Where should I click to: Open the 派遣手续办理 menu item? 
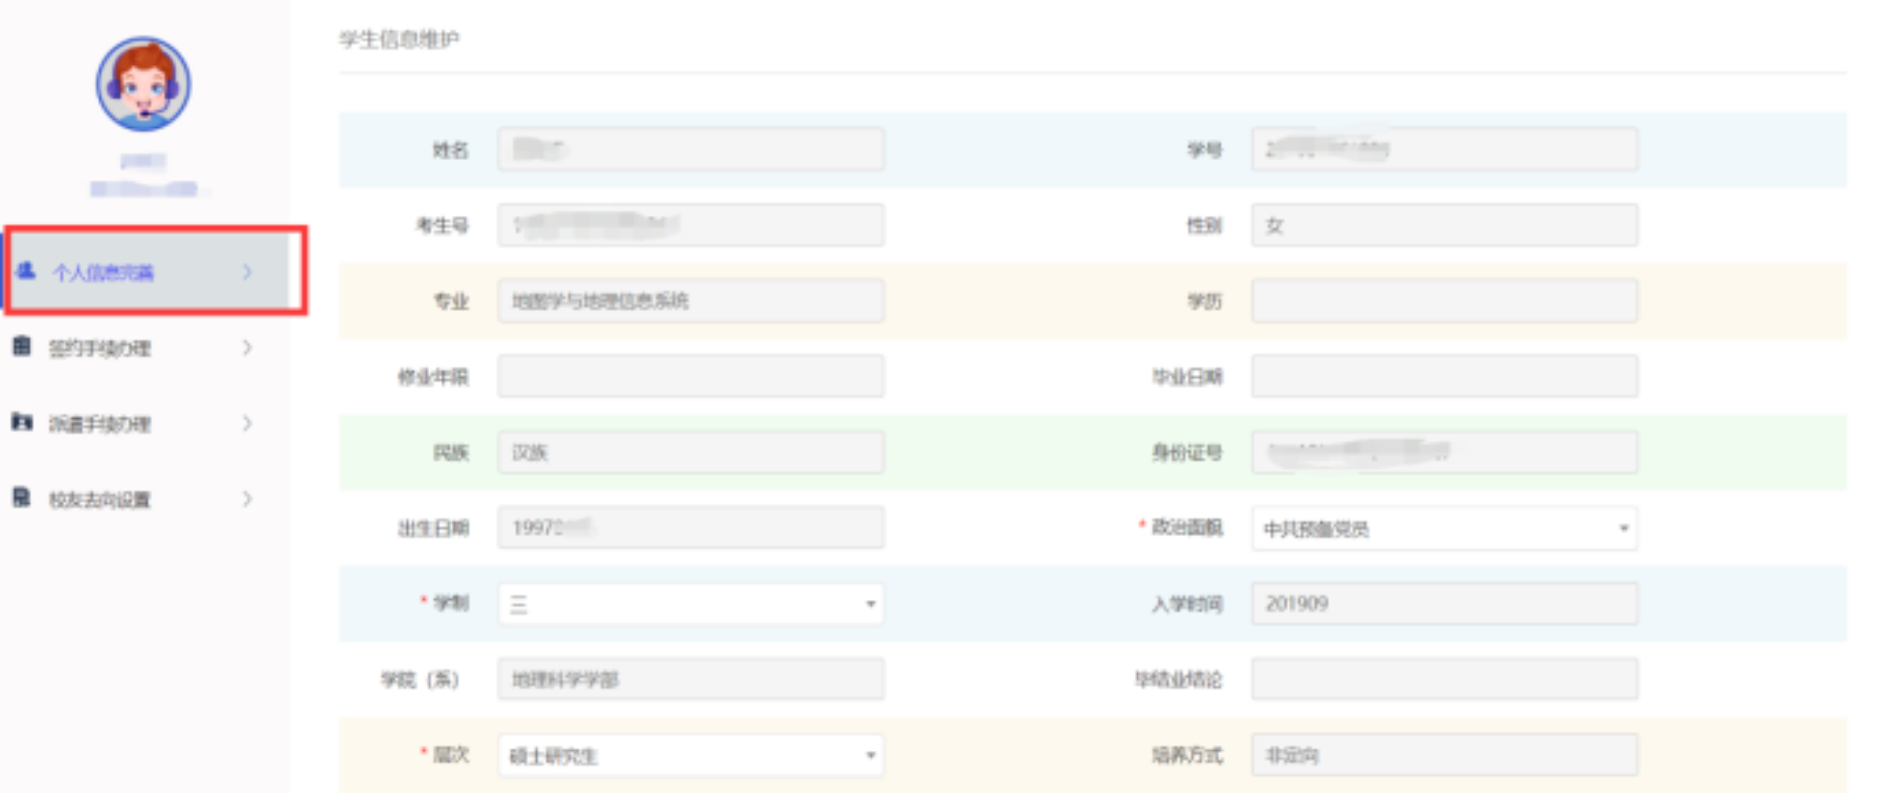(100, 424)
